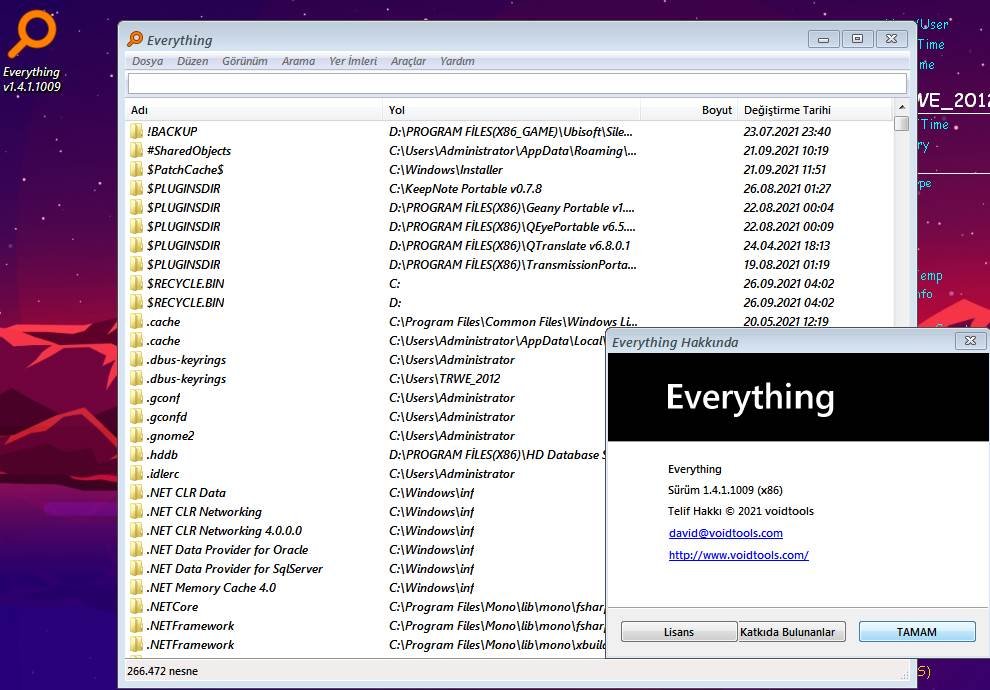Click .cache folder icon in AppData Local
Image resolution: width=990 pixels, height=690 pixels.
(136, 340)
